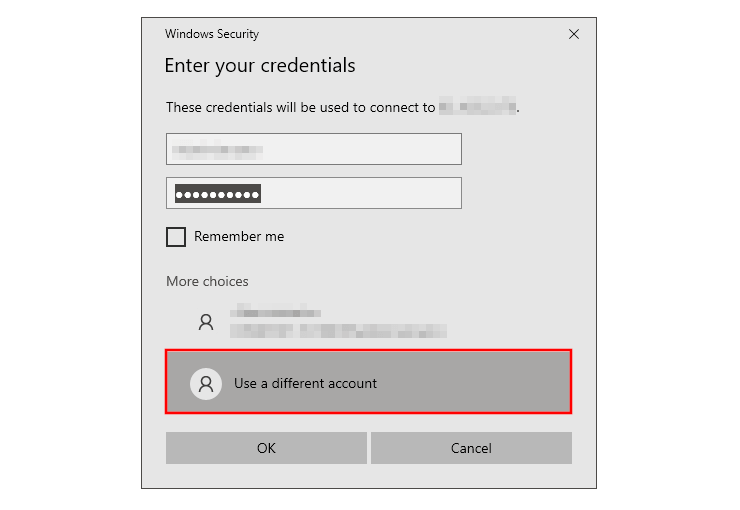The image size is (740, 510).
Task: Close the Windows Security dialog
Action: tap(574, 34)
